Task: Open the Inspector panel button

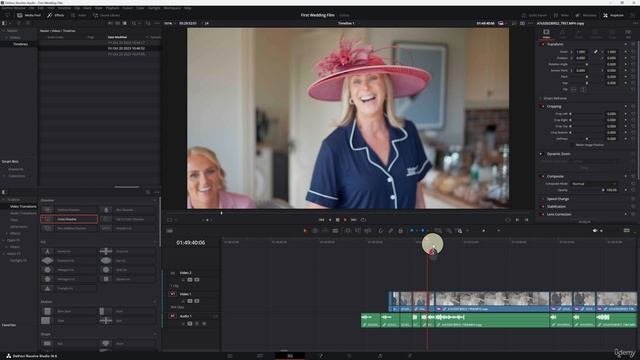Action: (613, 15)
